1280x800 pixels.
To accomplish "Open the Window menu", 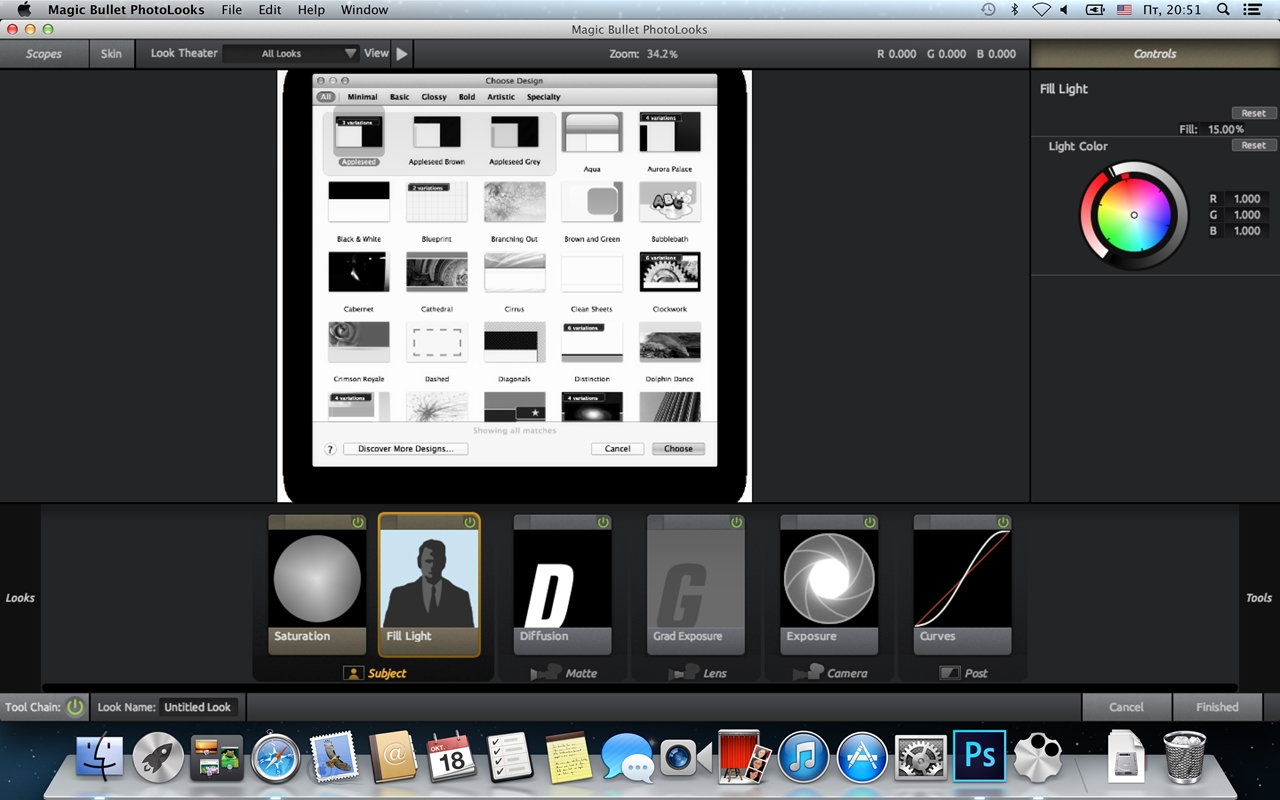I will click(x=365, y=10).
